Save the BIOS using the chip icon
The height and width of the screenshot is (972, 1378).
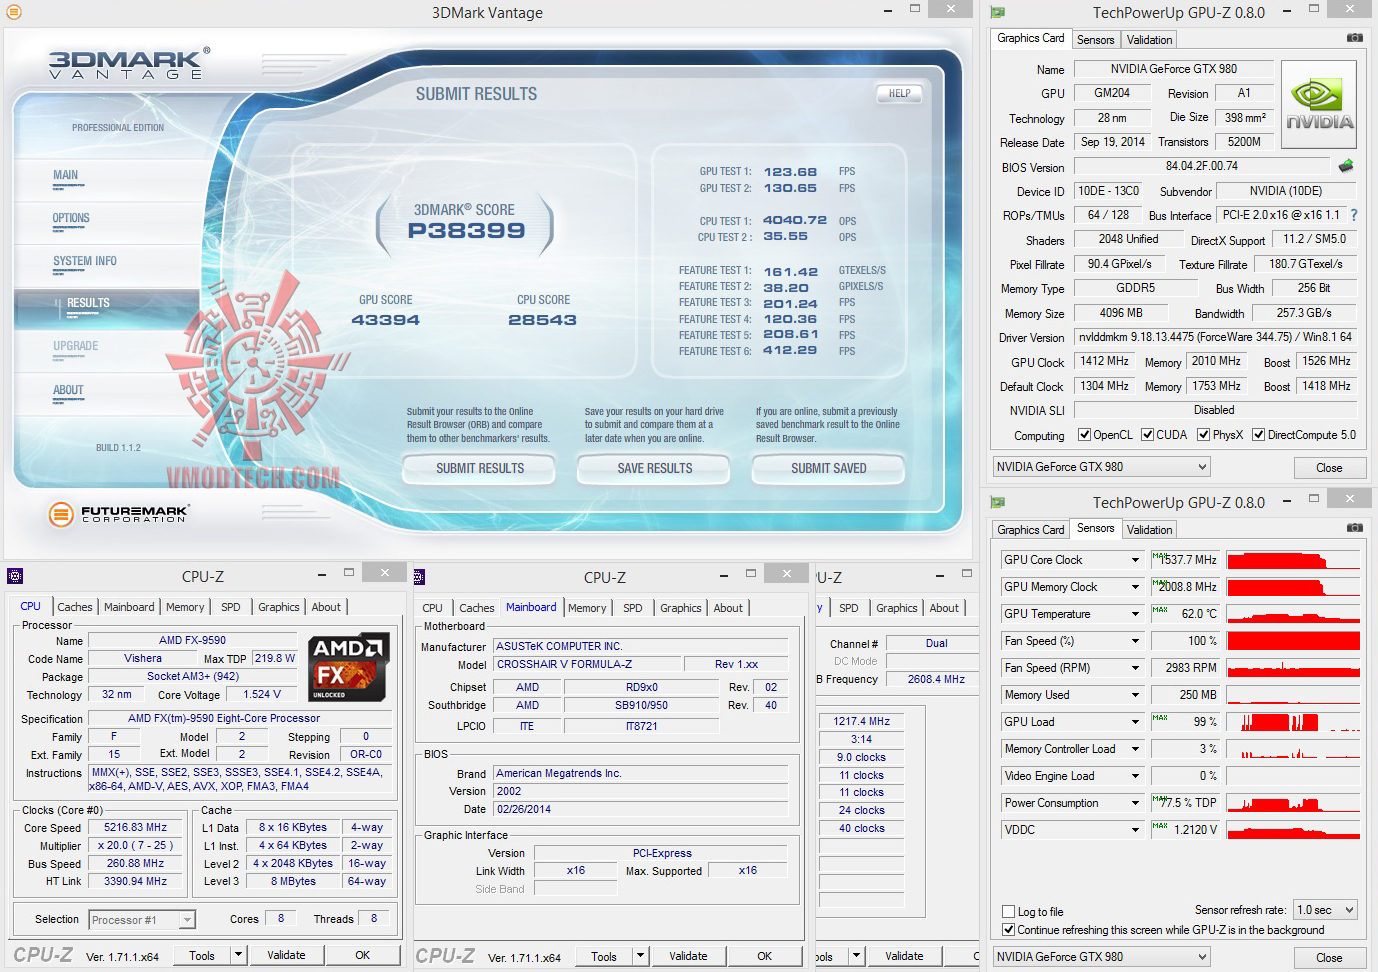1346,166
